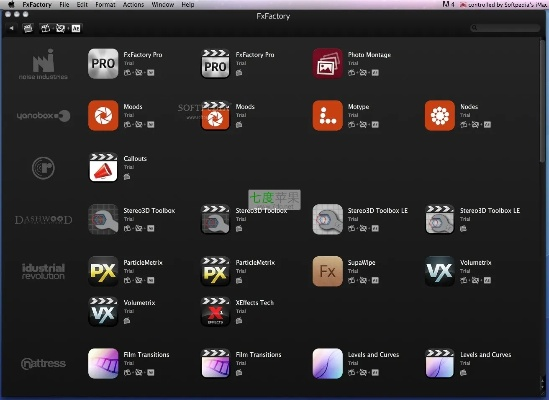Click the Adobe status icon in the menu bar
Screen dimensions: 549x400
448,4
